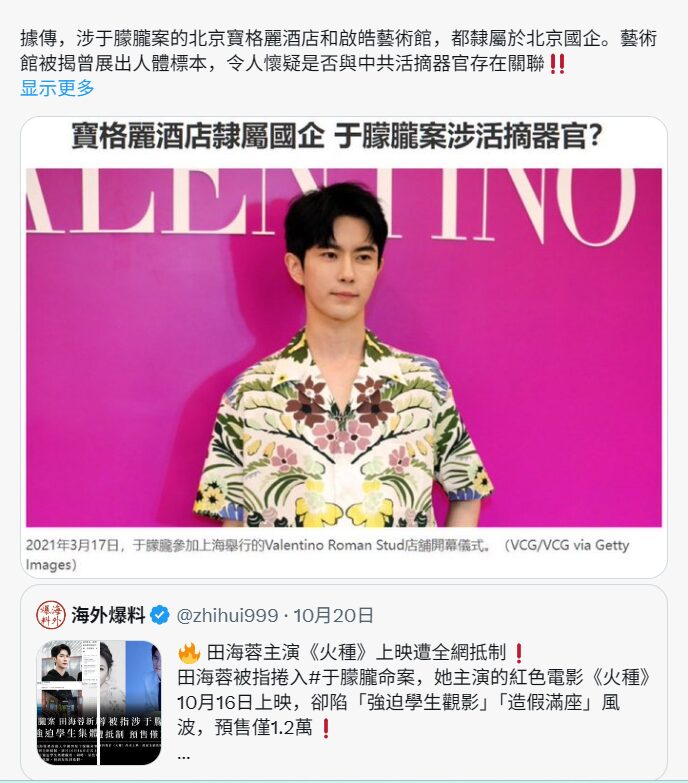The width and height of the screenshot is (688, 783).
Task: Open the Valentino event photo
Action: 344,348
